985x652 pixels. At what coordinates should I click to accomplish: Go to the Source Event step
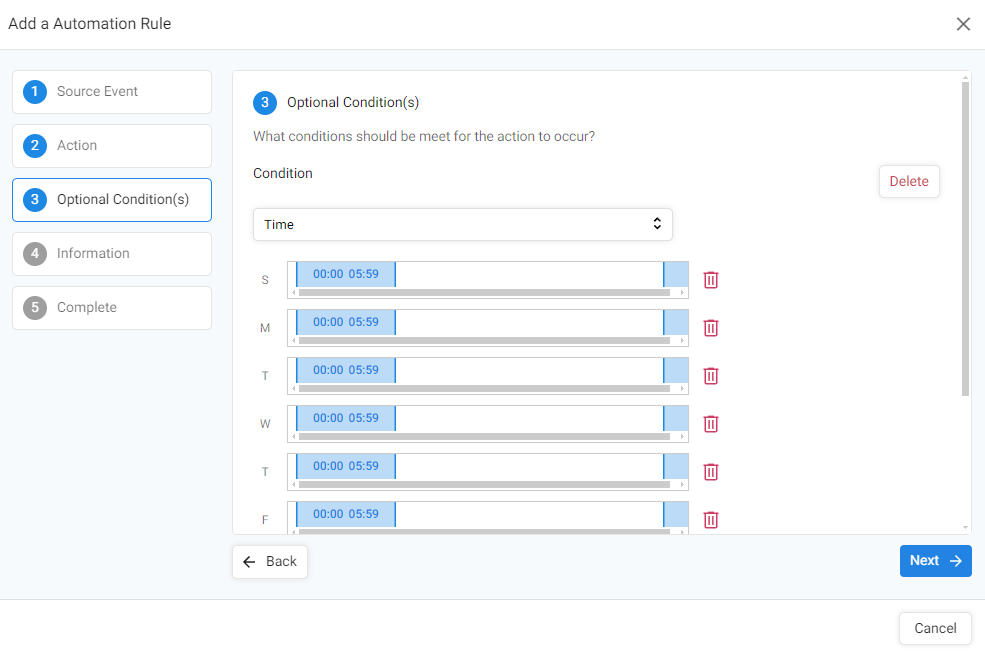(112, 92)
